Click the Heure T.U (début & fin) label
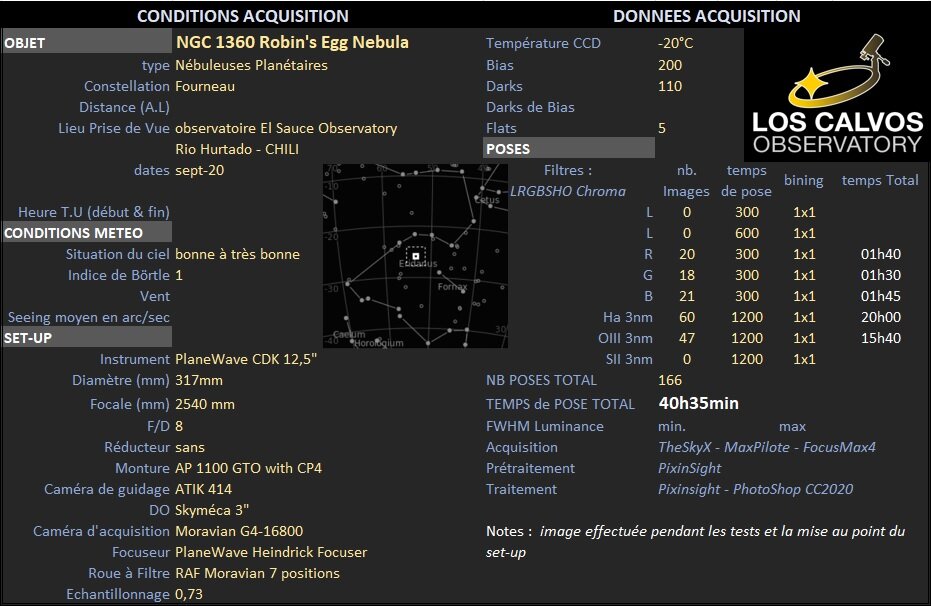931x606 pixels. (x=94, y=212)
